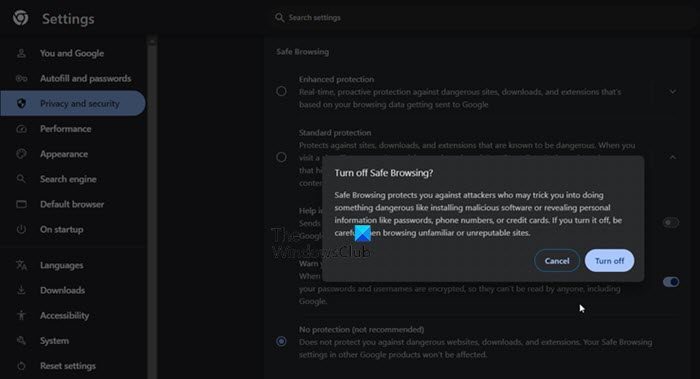Select the Enhanced protection radio button

pos(281,92)
